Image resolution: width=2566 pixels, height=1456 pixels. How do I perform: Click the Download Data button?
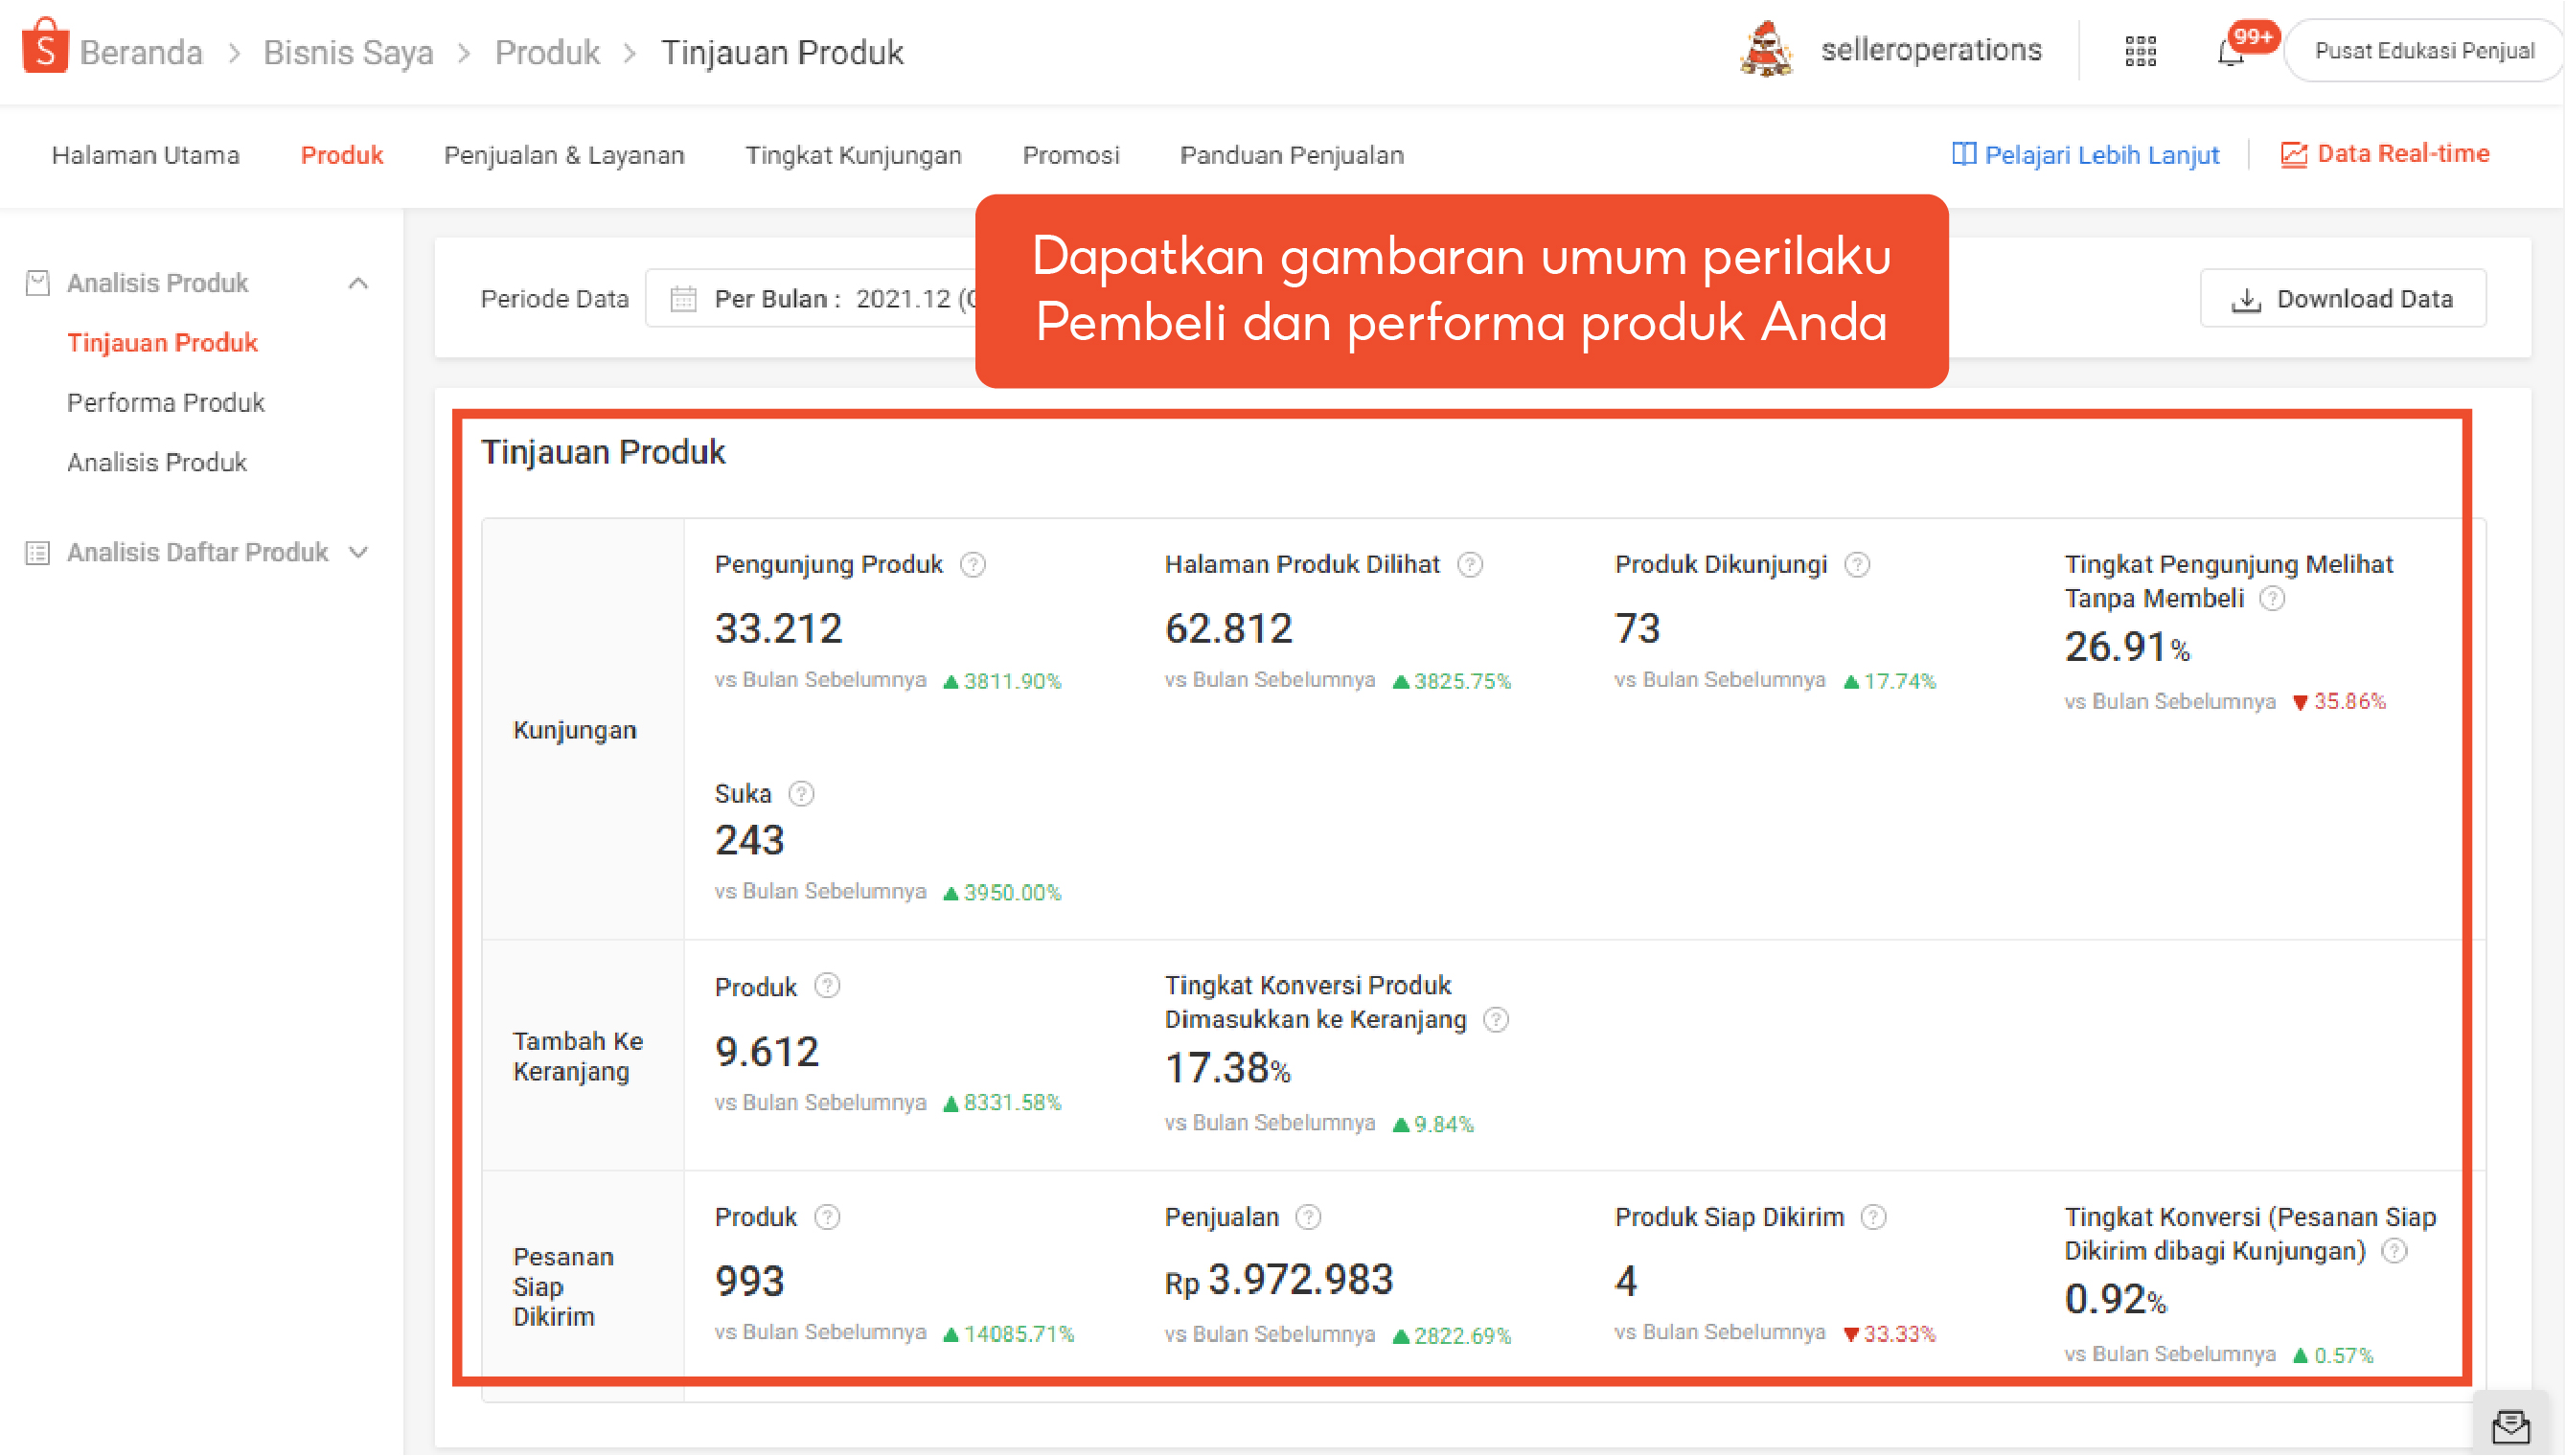2342,299
